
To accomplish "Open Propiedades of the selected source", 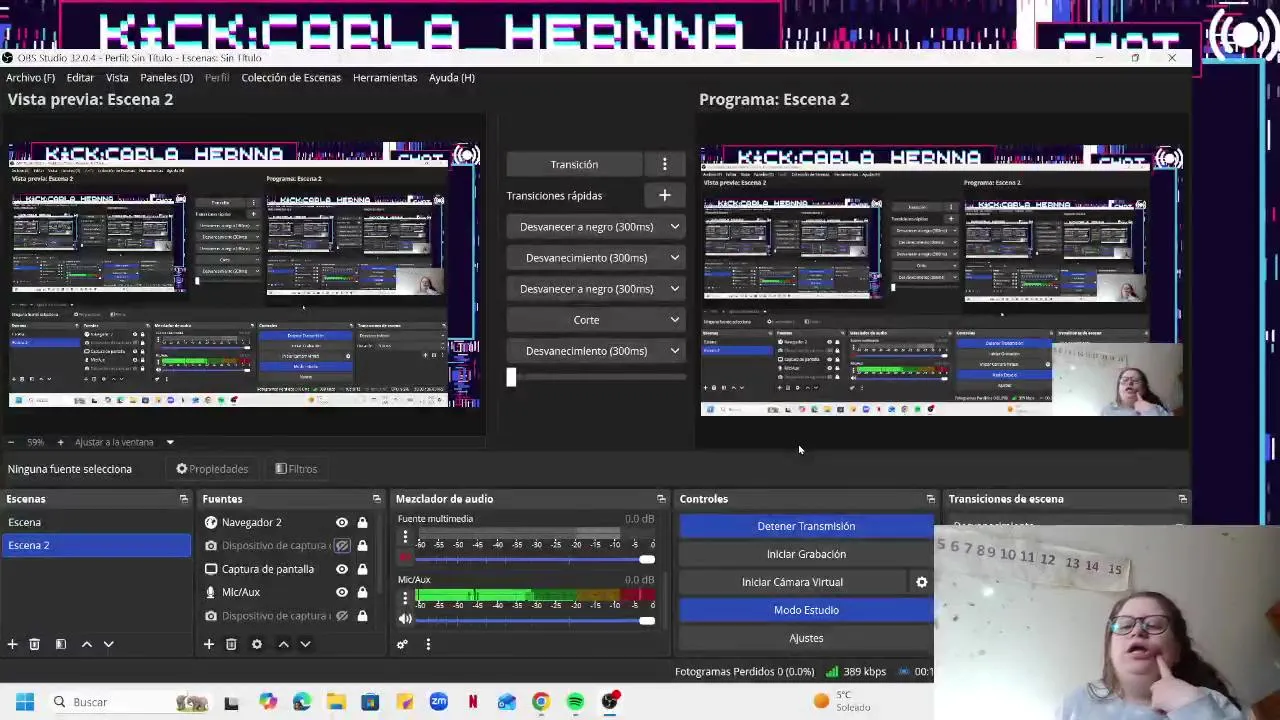I will point(212,469).
